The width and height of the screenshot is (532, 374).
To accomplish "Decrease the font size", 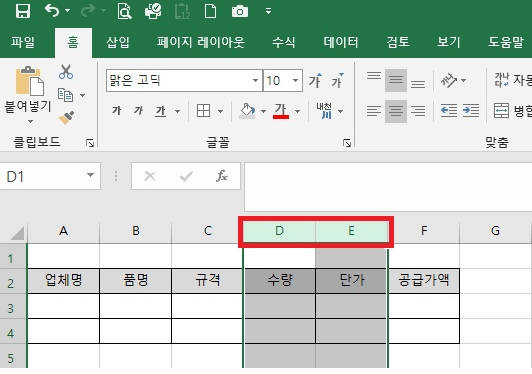I will (x=337, y=81).
